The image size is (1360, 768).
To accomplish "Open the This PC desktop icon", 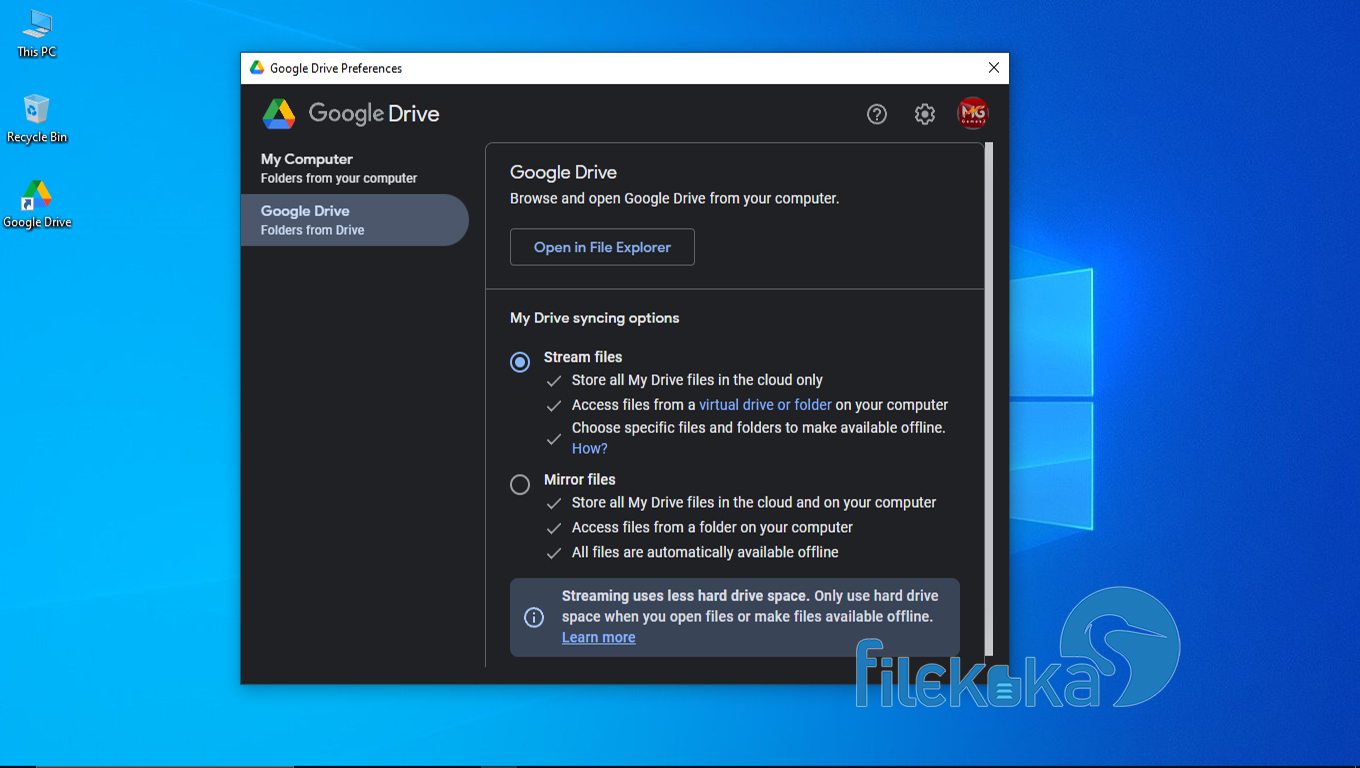I will coord(37,34).
